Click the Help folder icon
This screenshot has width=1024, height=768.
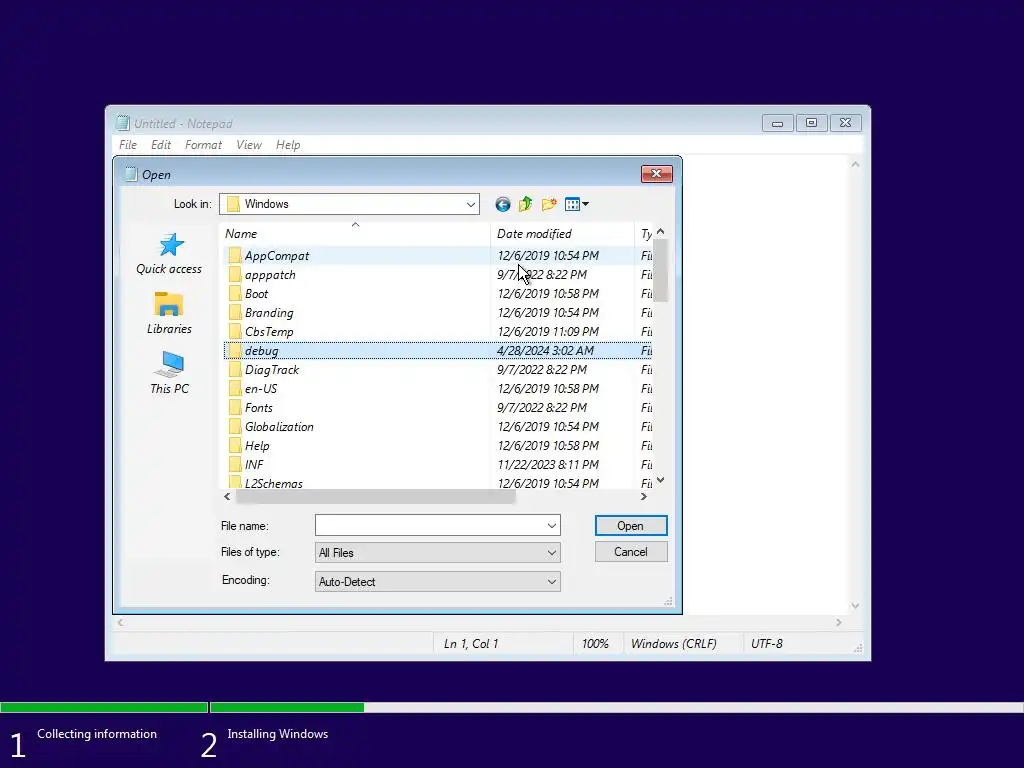click(234, 446)
